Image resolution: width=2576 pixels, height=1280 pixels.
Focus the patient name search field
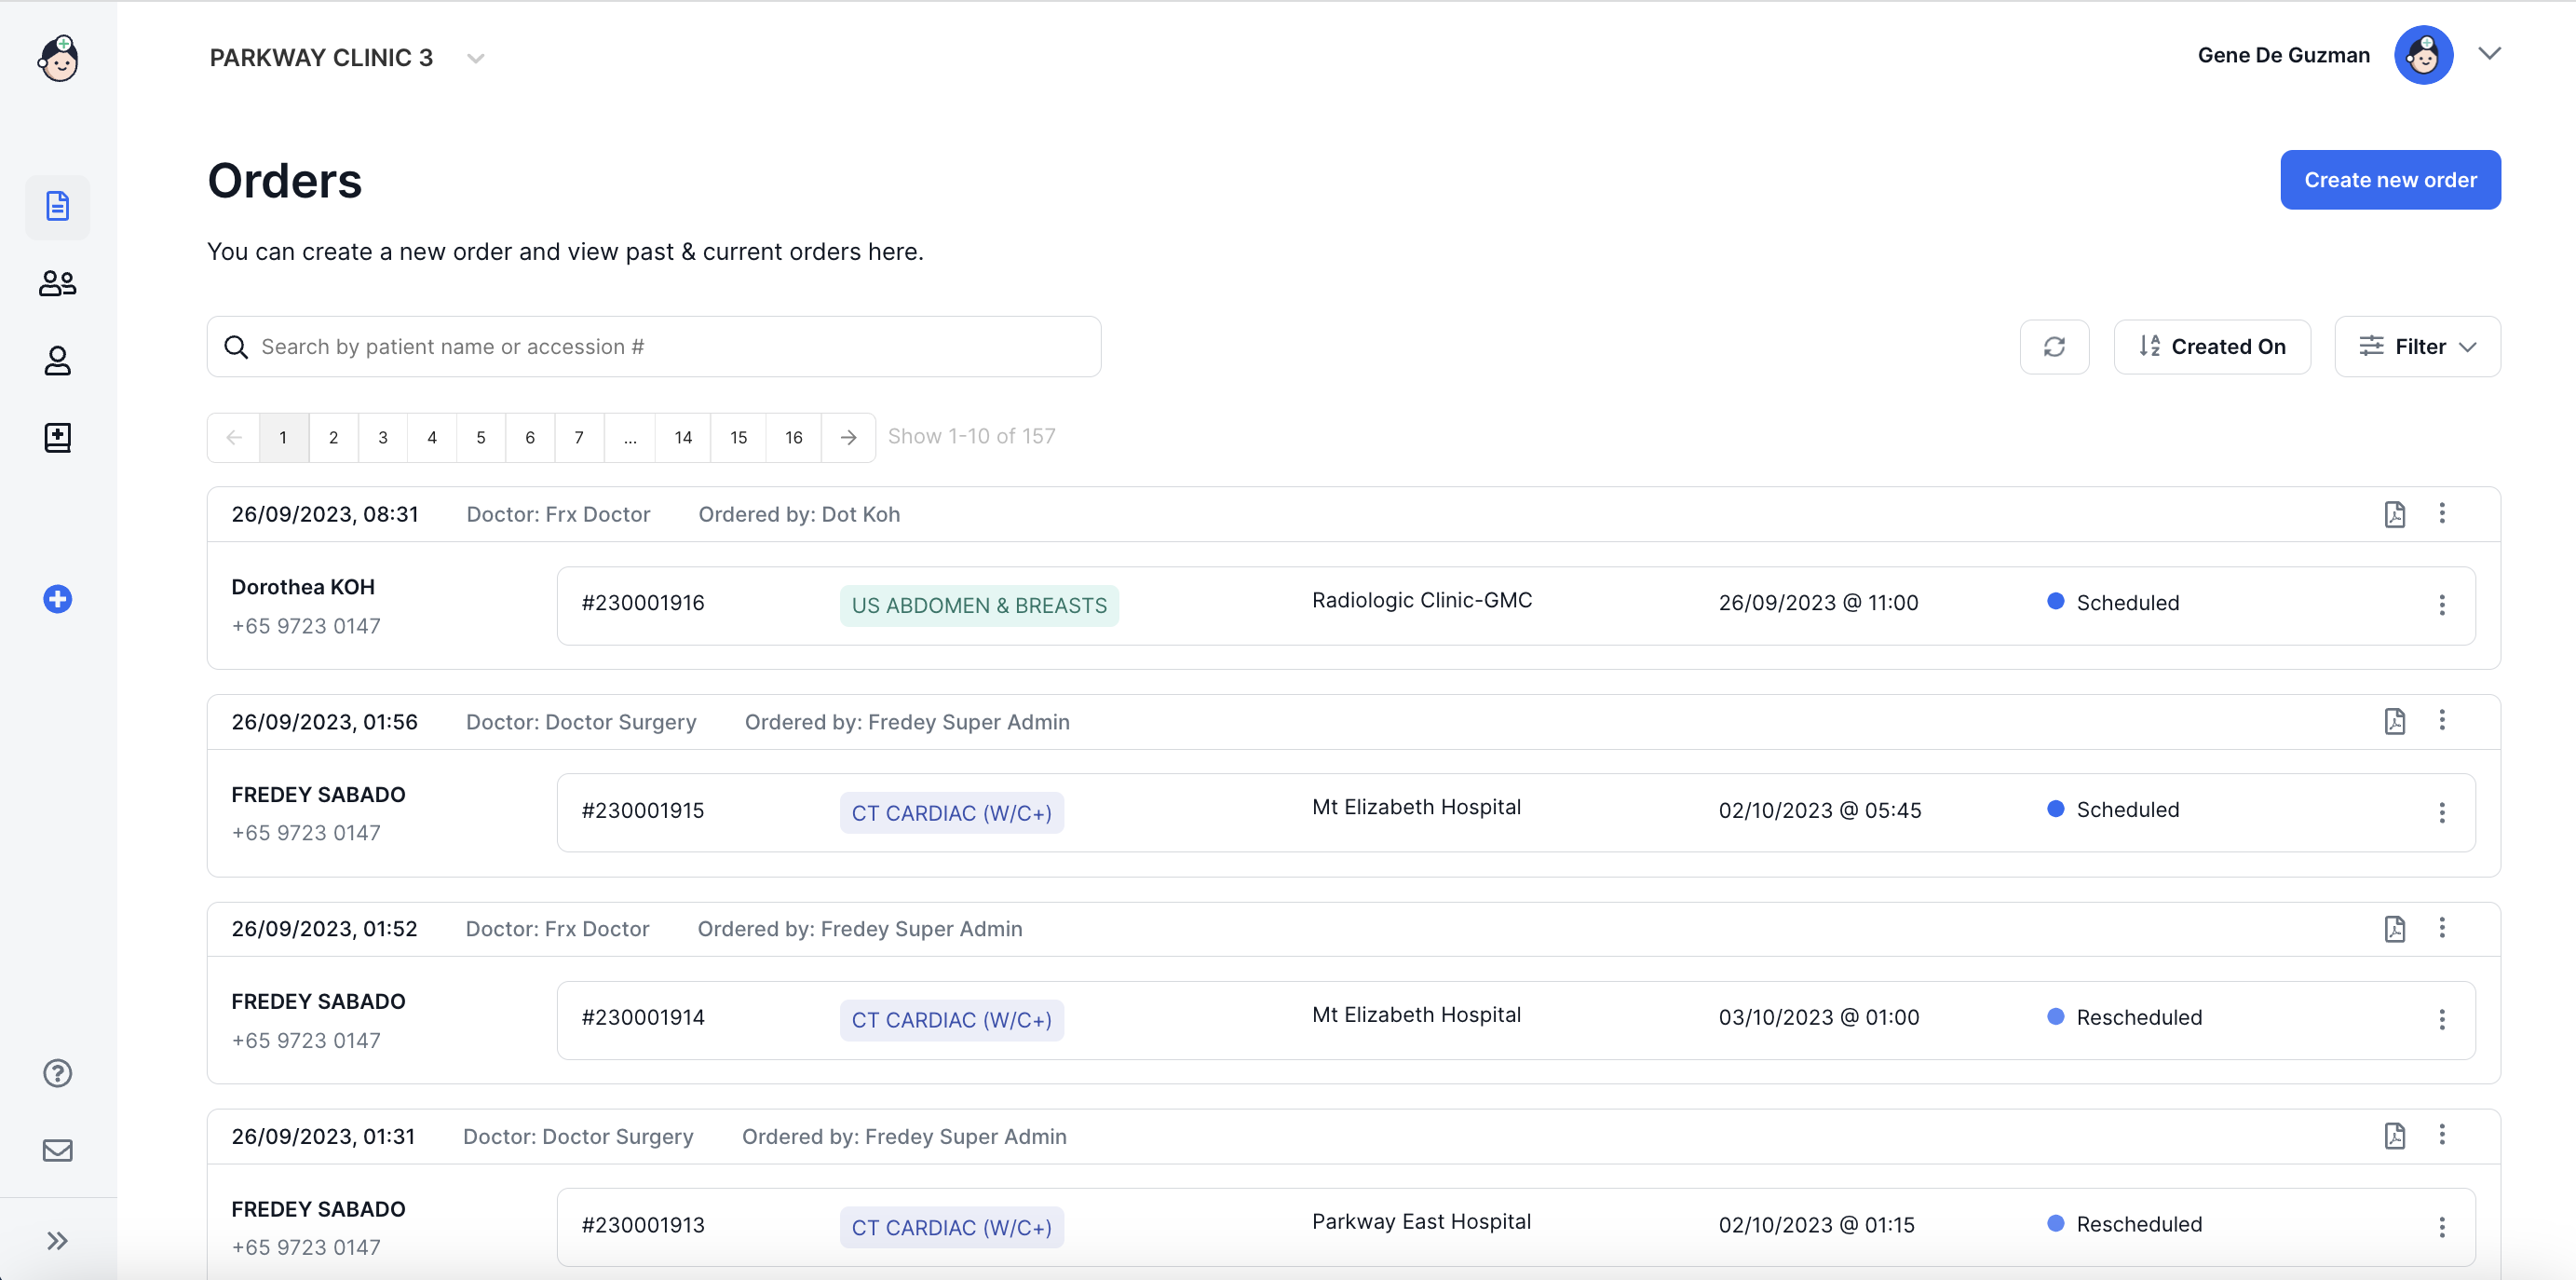654,347
